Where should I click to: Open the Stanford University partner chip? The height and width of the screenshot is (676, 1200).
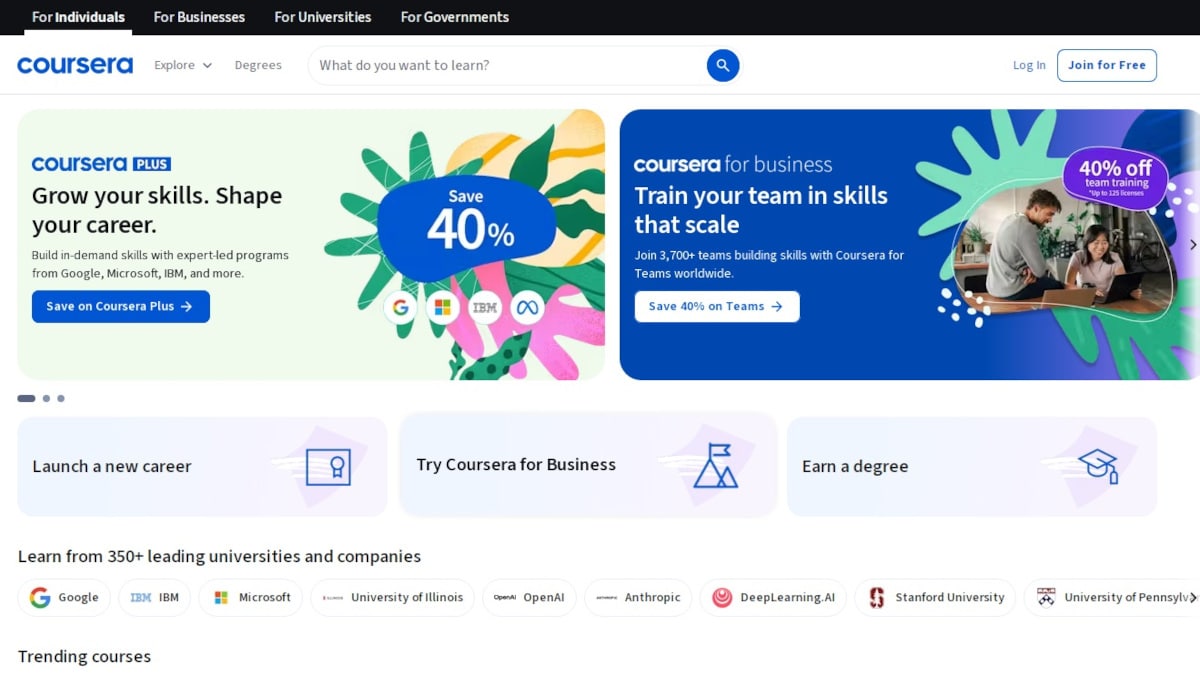tap(935, 597)
